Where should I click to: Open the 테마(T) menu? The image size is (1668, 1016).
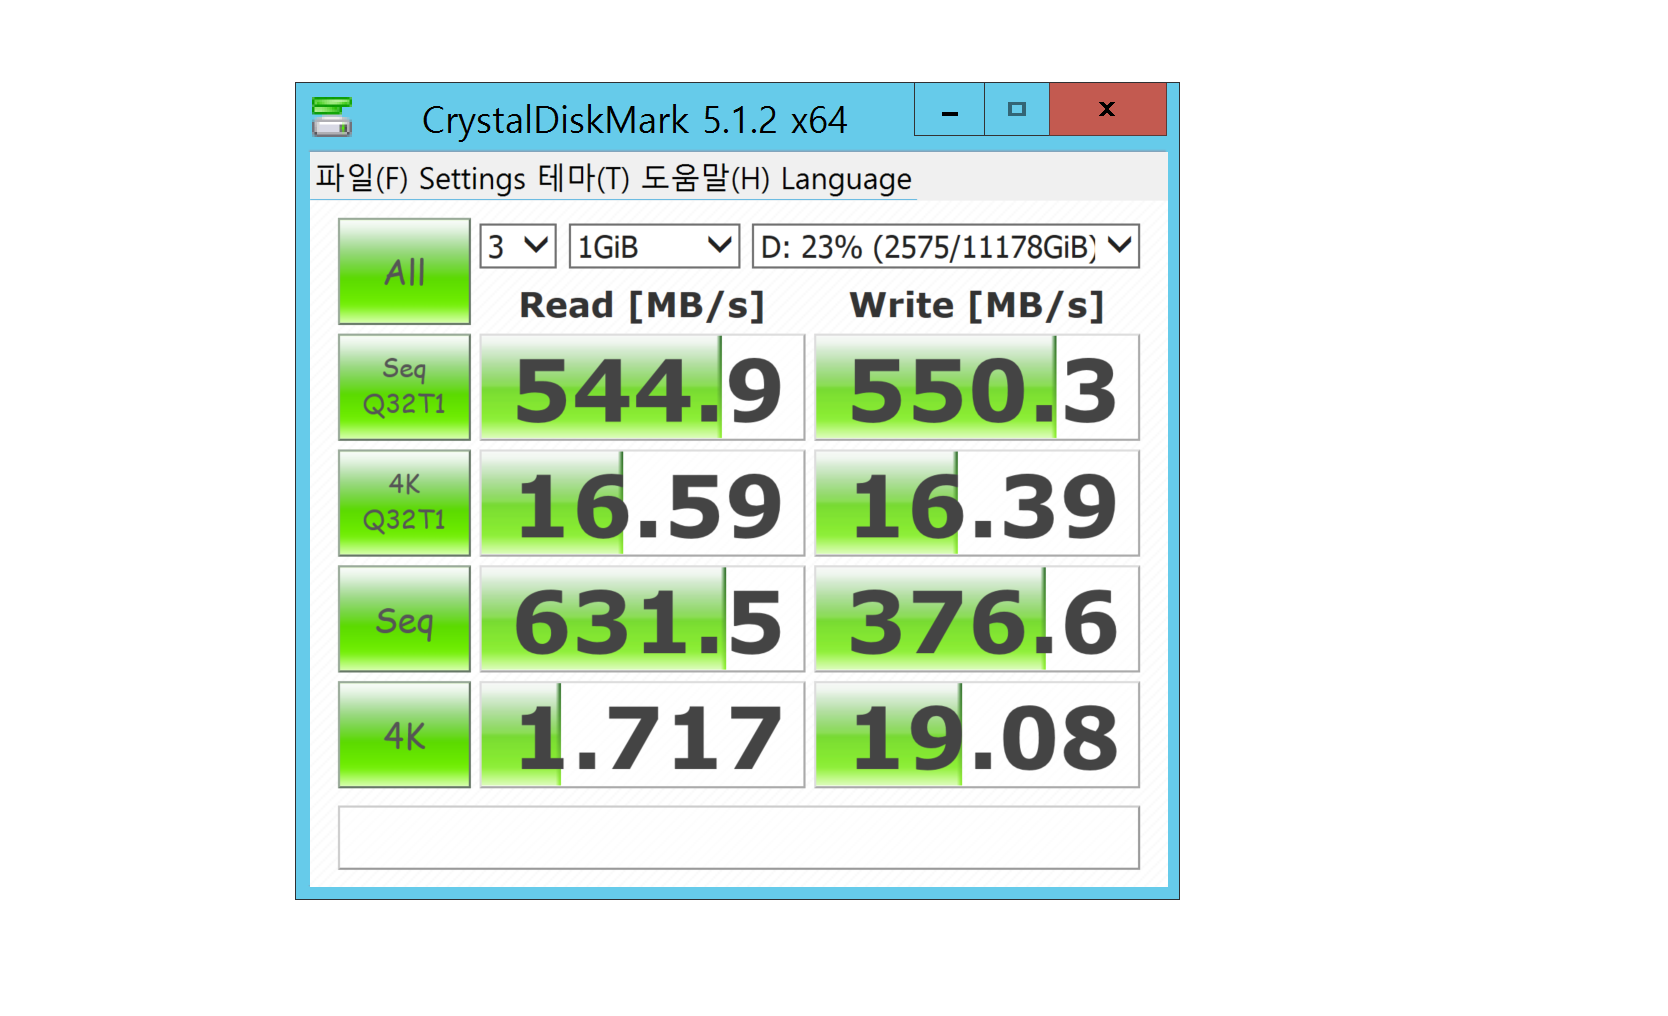[584, 178]
